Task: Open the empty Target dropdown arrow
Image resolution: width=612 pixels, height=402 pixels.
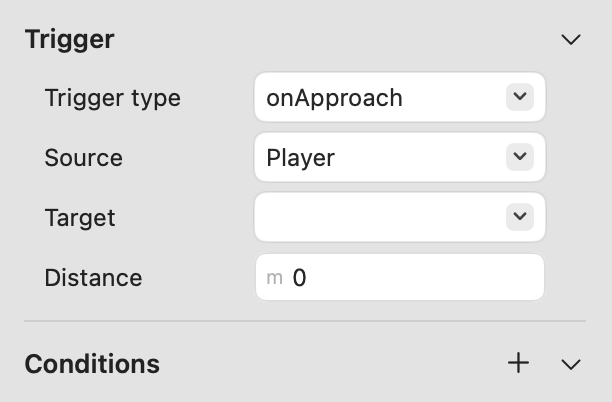Action: pyautogui.click(x=519, y=216)
